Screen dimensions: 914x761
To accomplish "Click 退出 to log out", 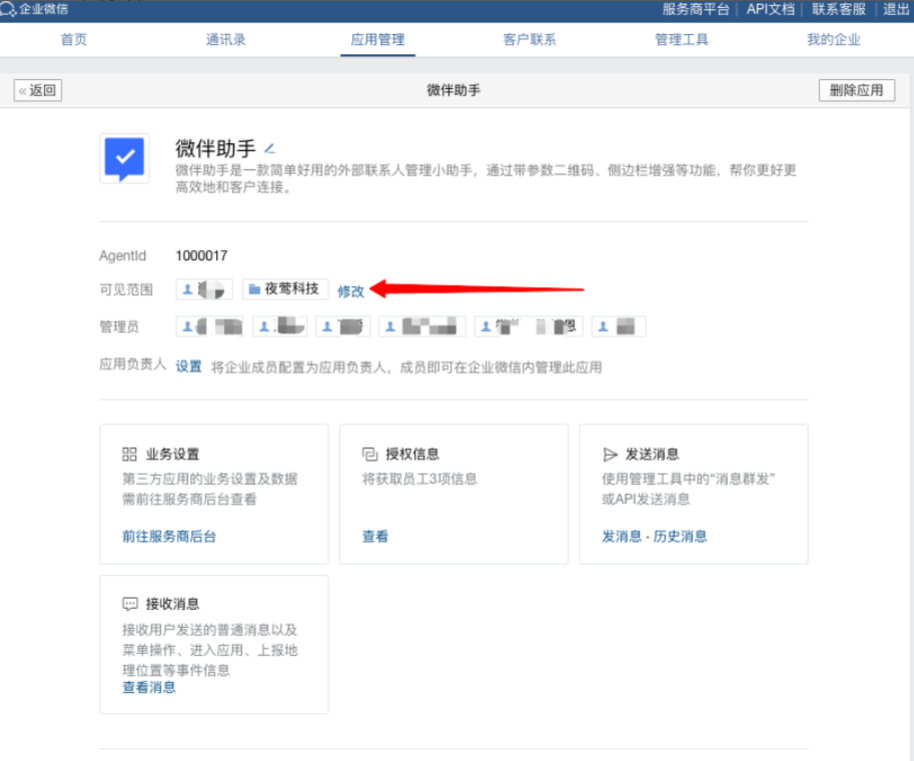I will tap(896, 9).
